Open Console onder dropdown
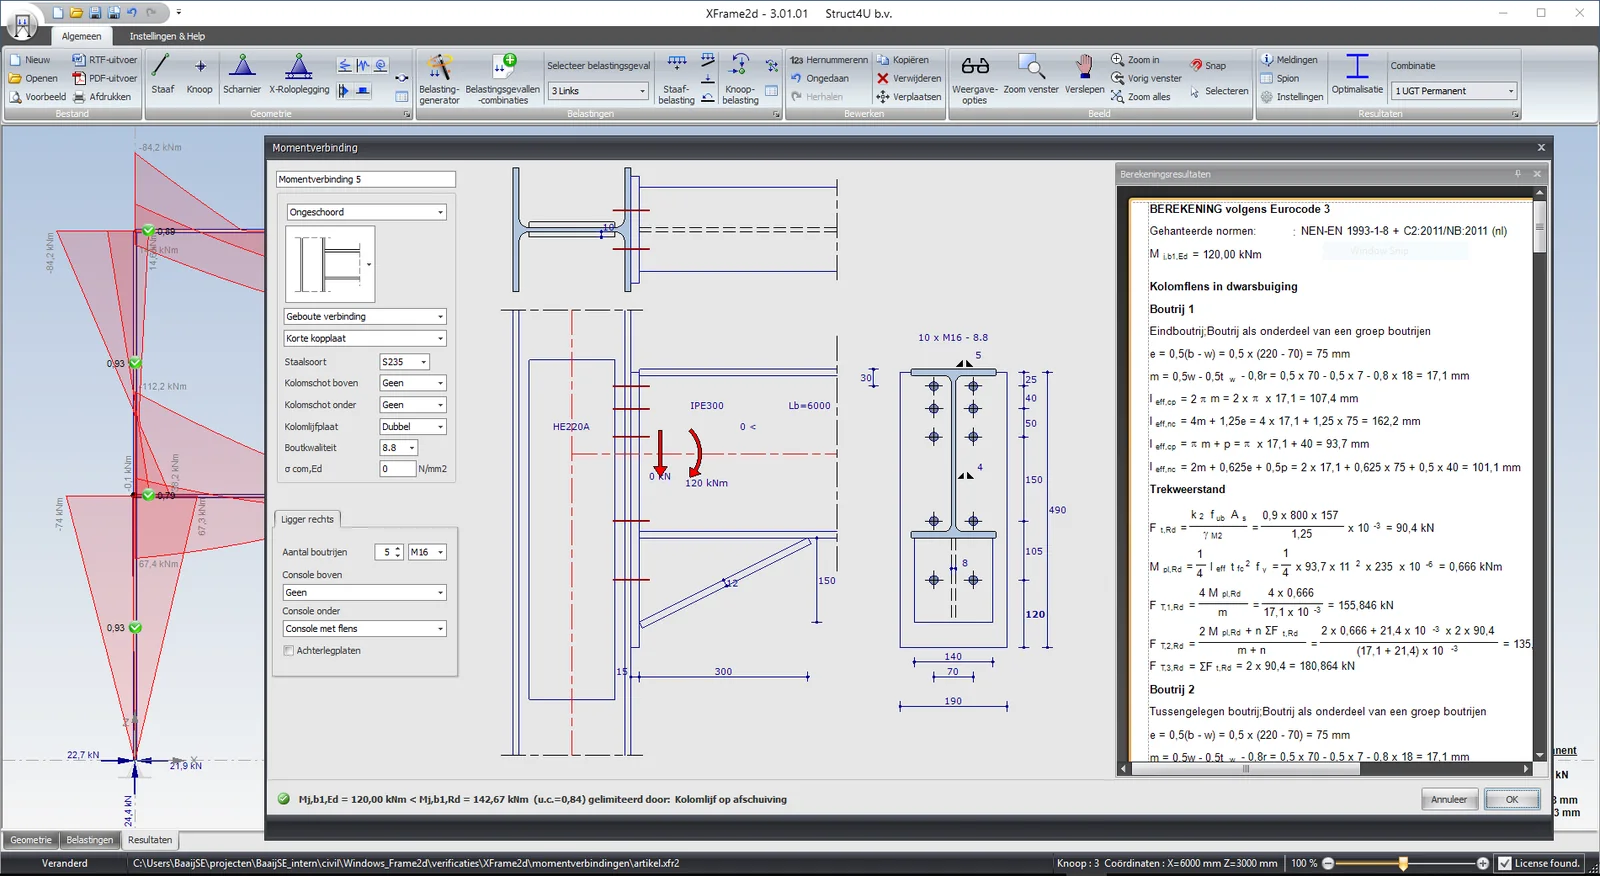The image size is (1600, 876). pyautogui.click(x=364, y=629)
